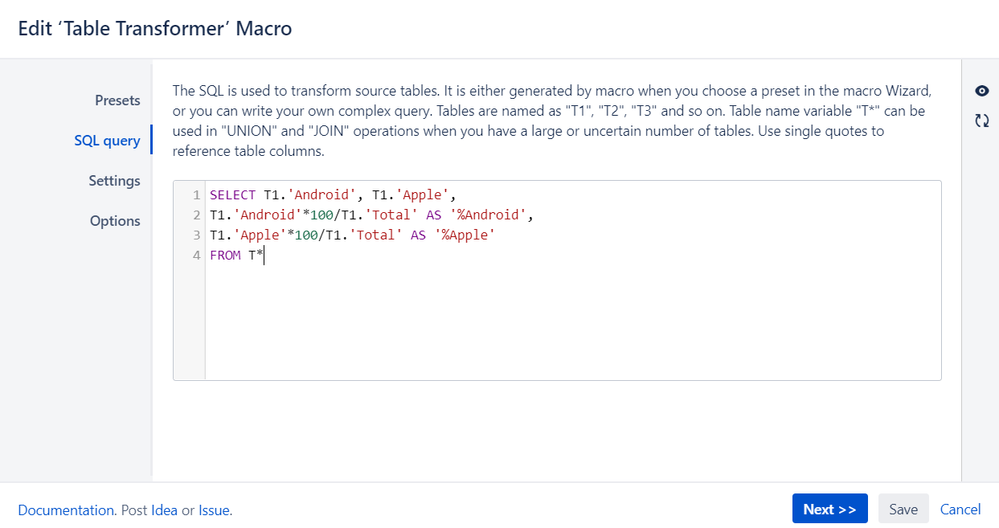Toggle the preview eye icon

[x=982, y=91]
